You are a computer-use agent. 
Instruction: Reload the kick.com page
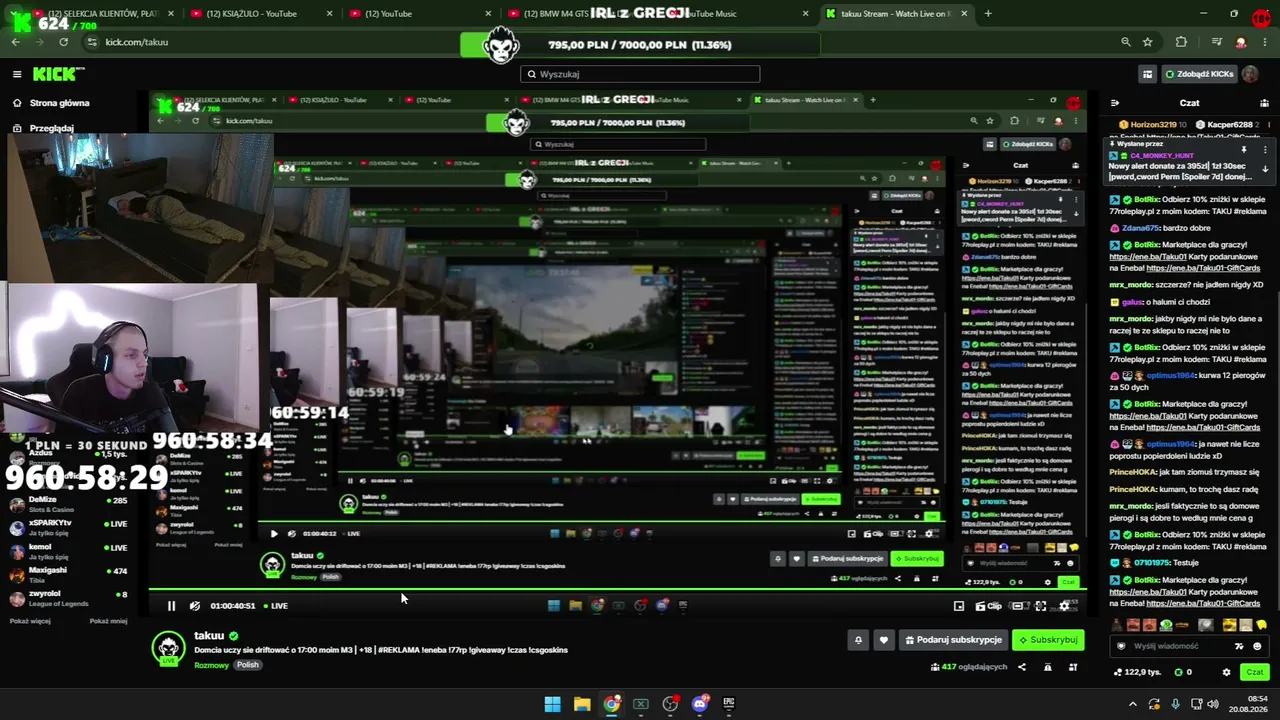[x=63, y=42]
